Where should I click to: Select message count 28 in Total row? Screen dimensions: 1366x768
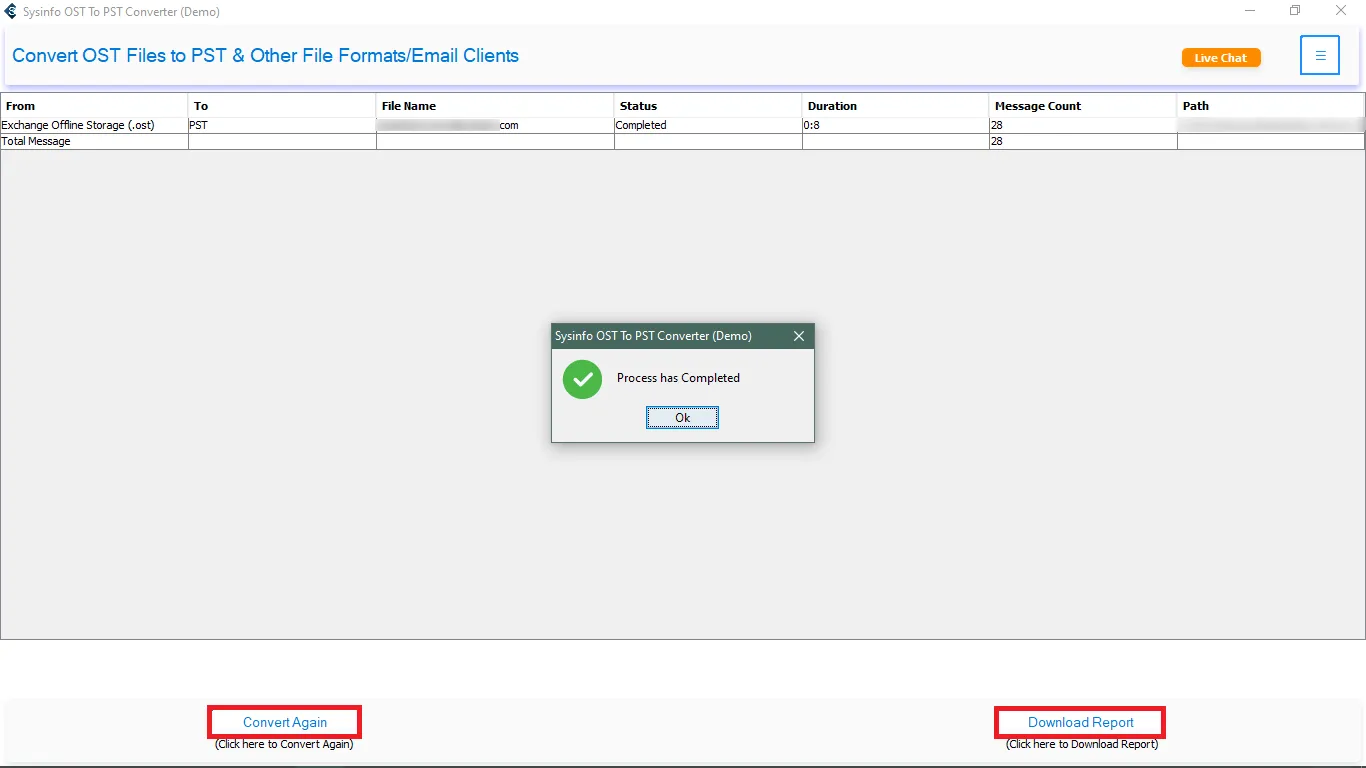click(1083, 142)
